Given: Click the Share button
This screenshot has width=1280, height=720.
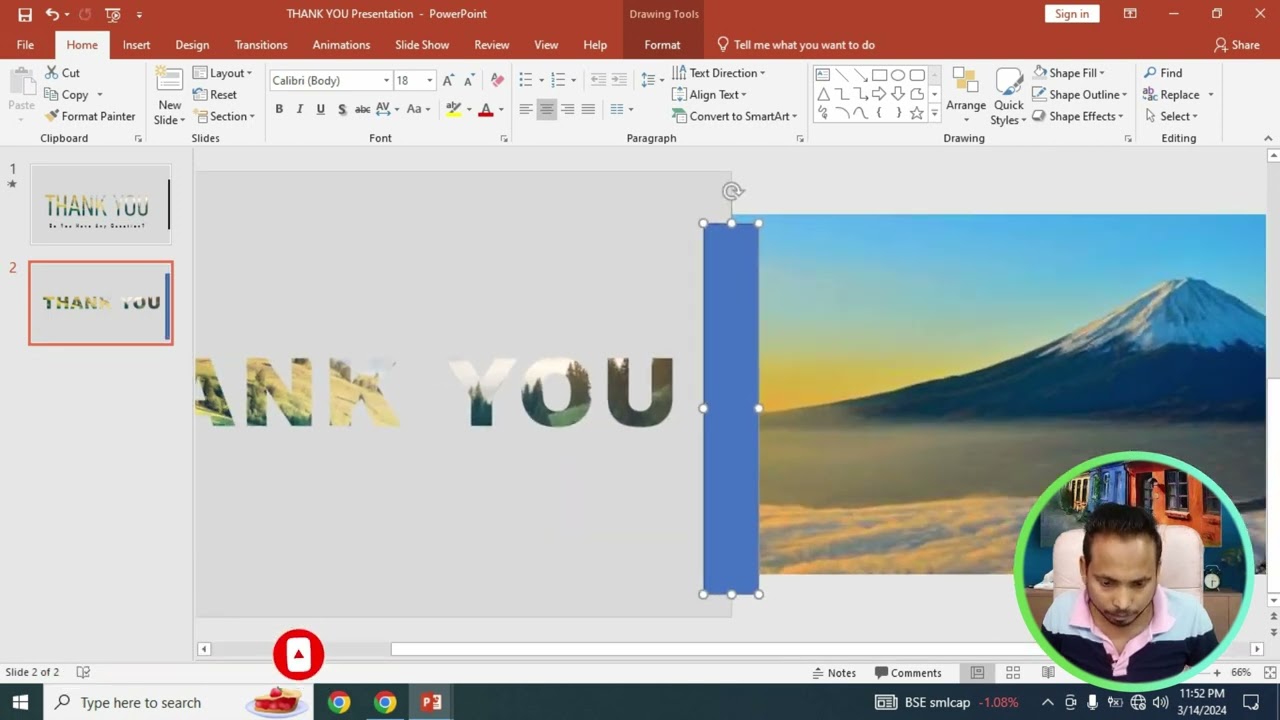Looking at the screenshot, I should [1237, 45].
